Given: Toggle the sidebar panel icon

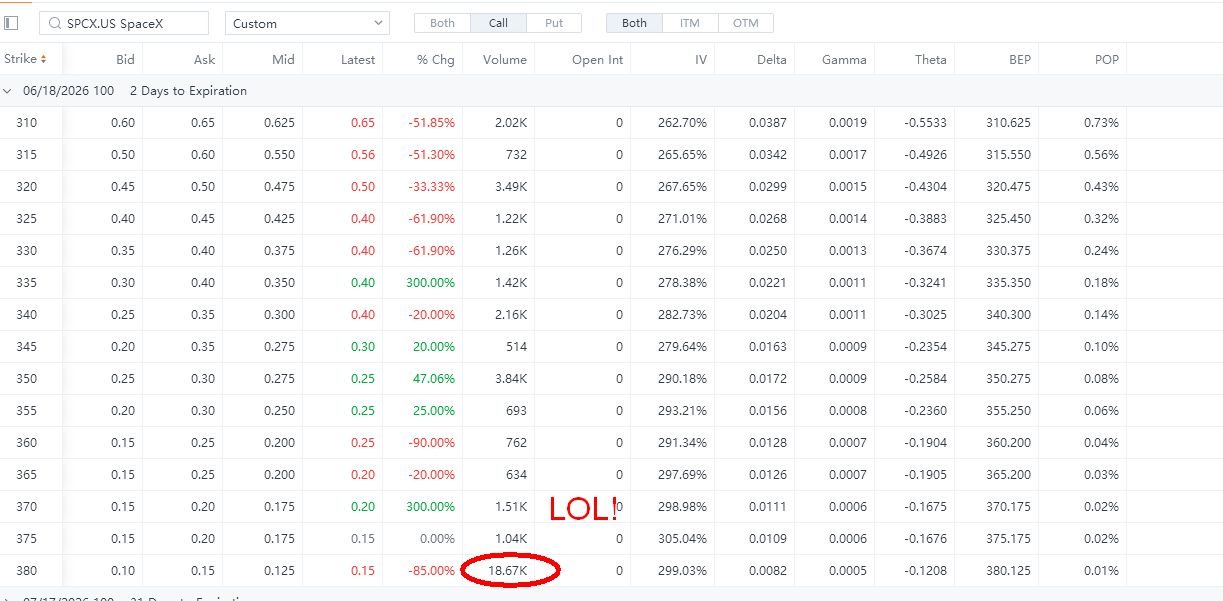Looking at the screenshot, I should pos(12,23).
